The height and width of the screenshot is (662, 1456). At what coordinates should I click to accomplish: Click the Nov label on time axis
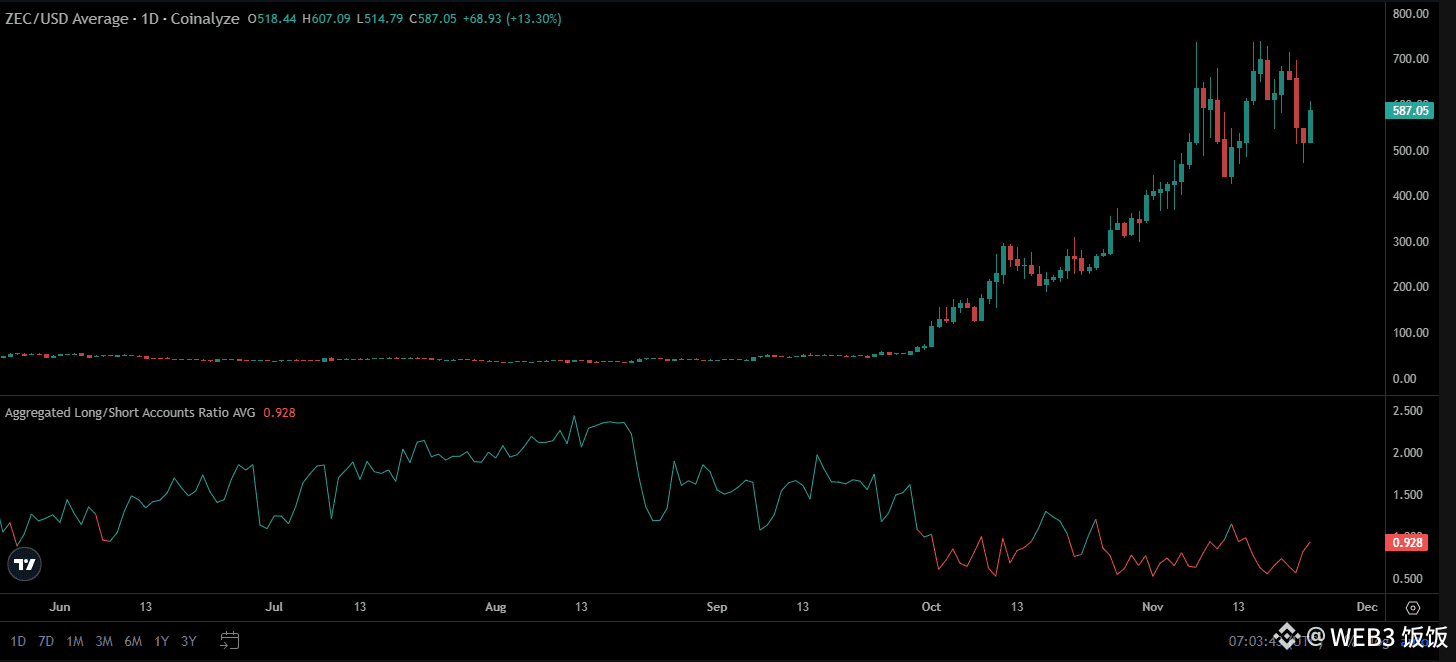coord(1152,606)
